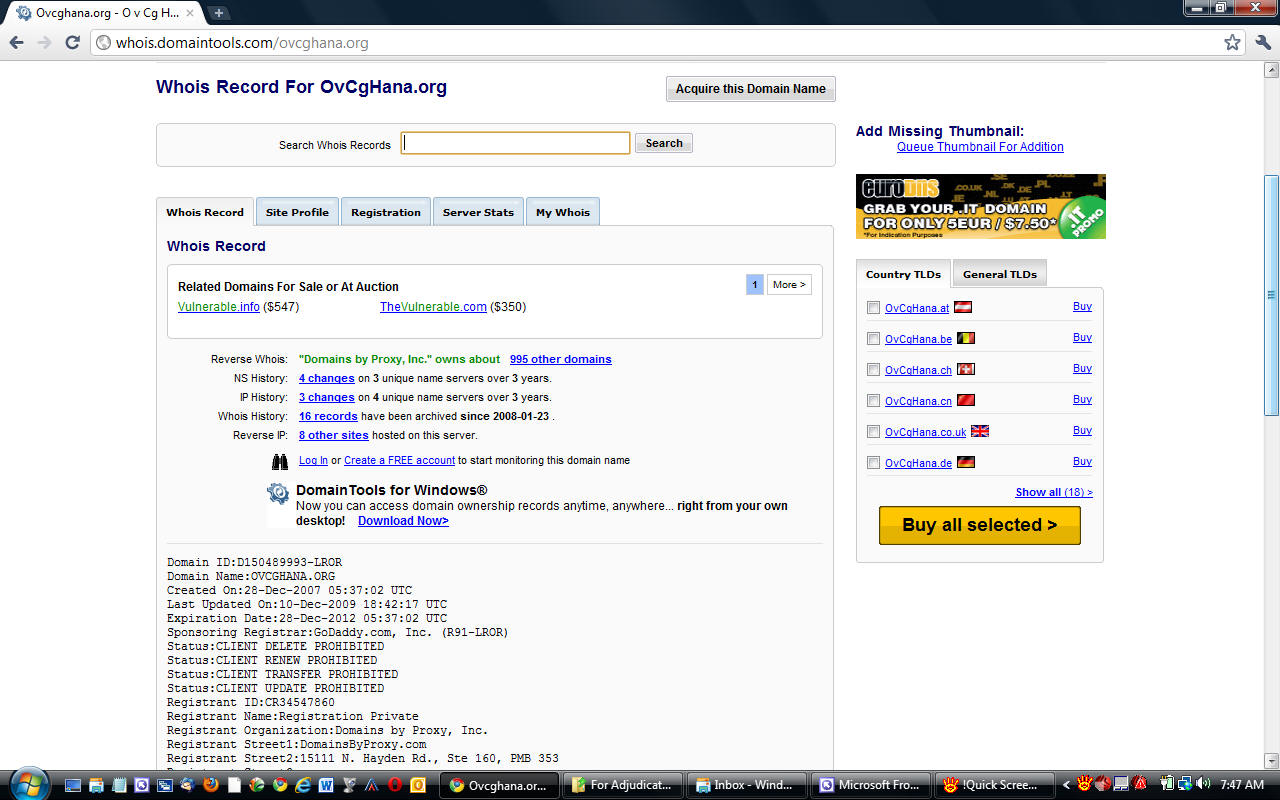This screenshot has height=800, width=1280.
Task: Click the Acquire this Domain Name button
Action: coord(751,89)
